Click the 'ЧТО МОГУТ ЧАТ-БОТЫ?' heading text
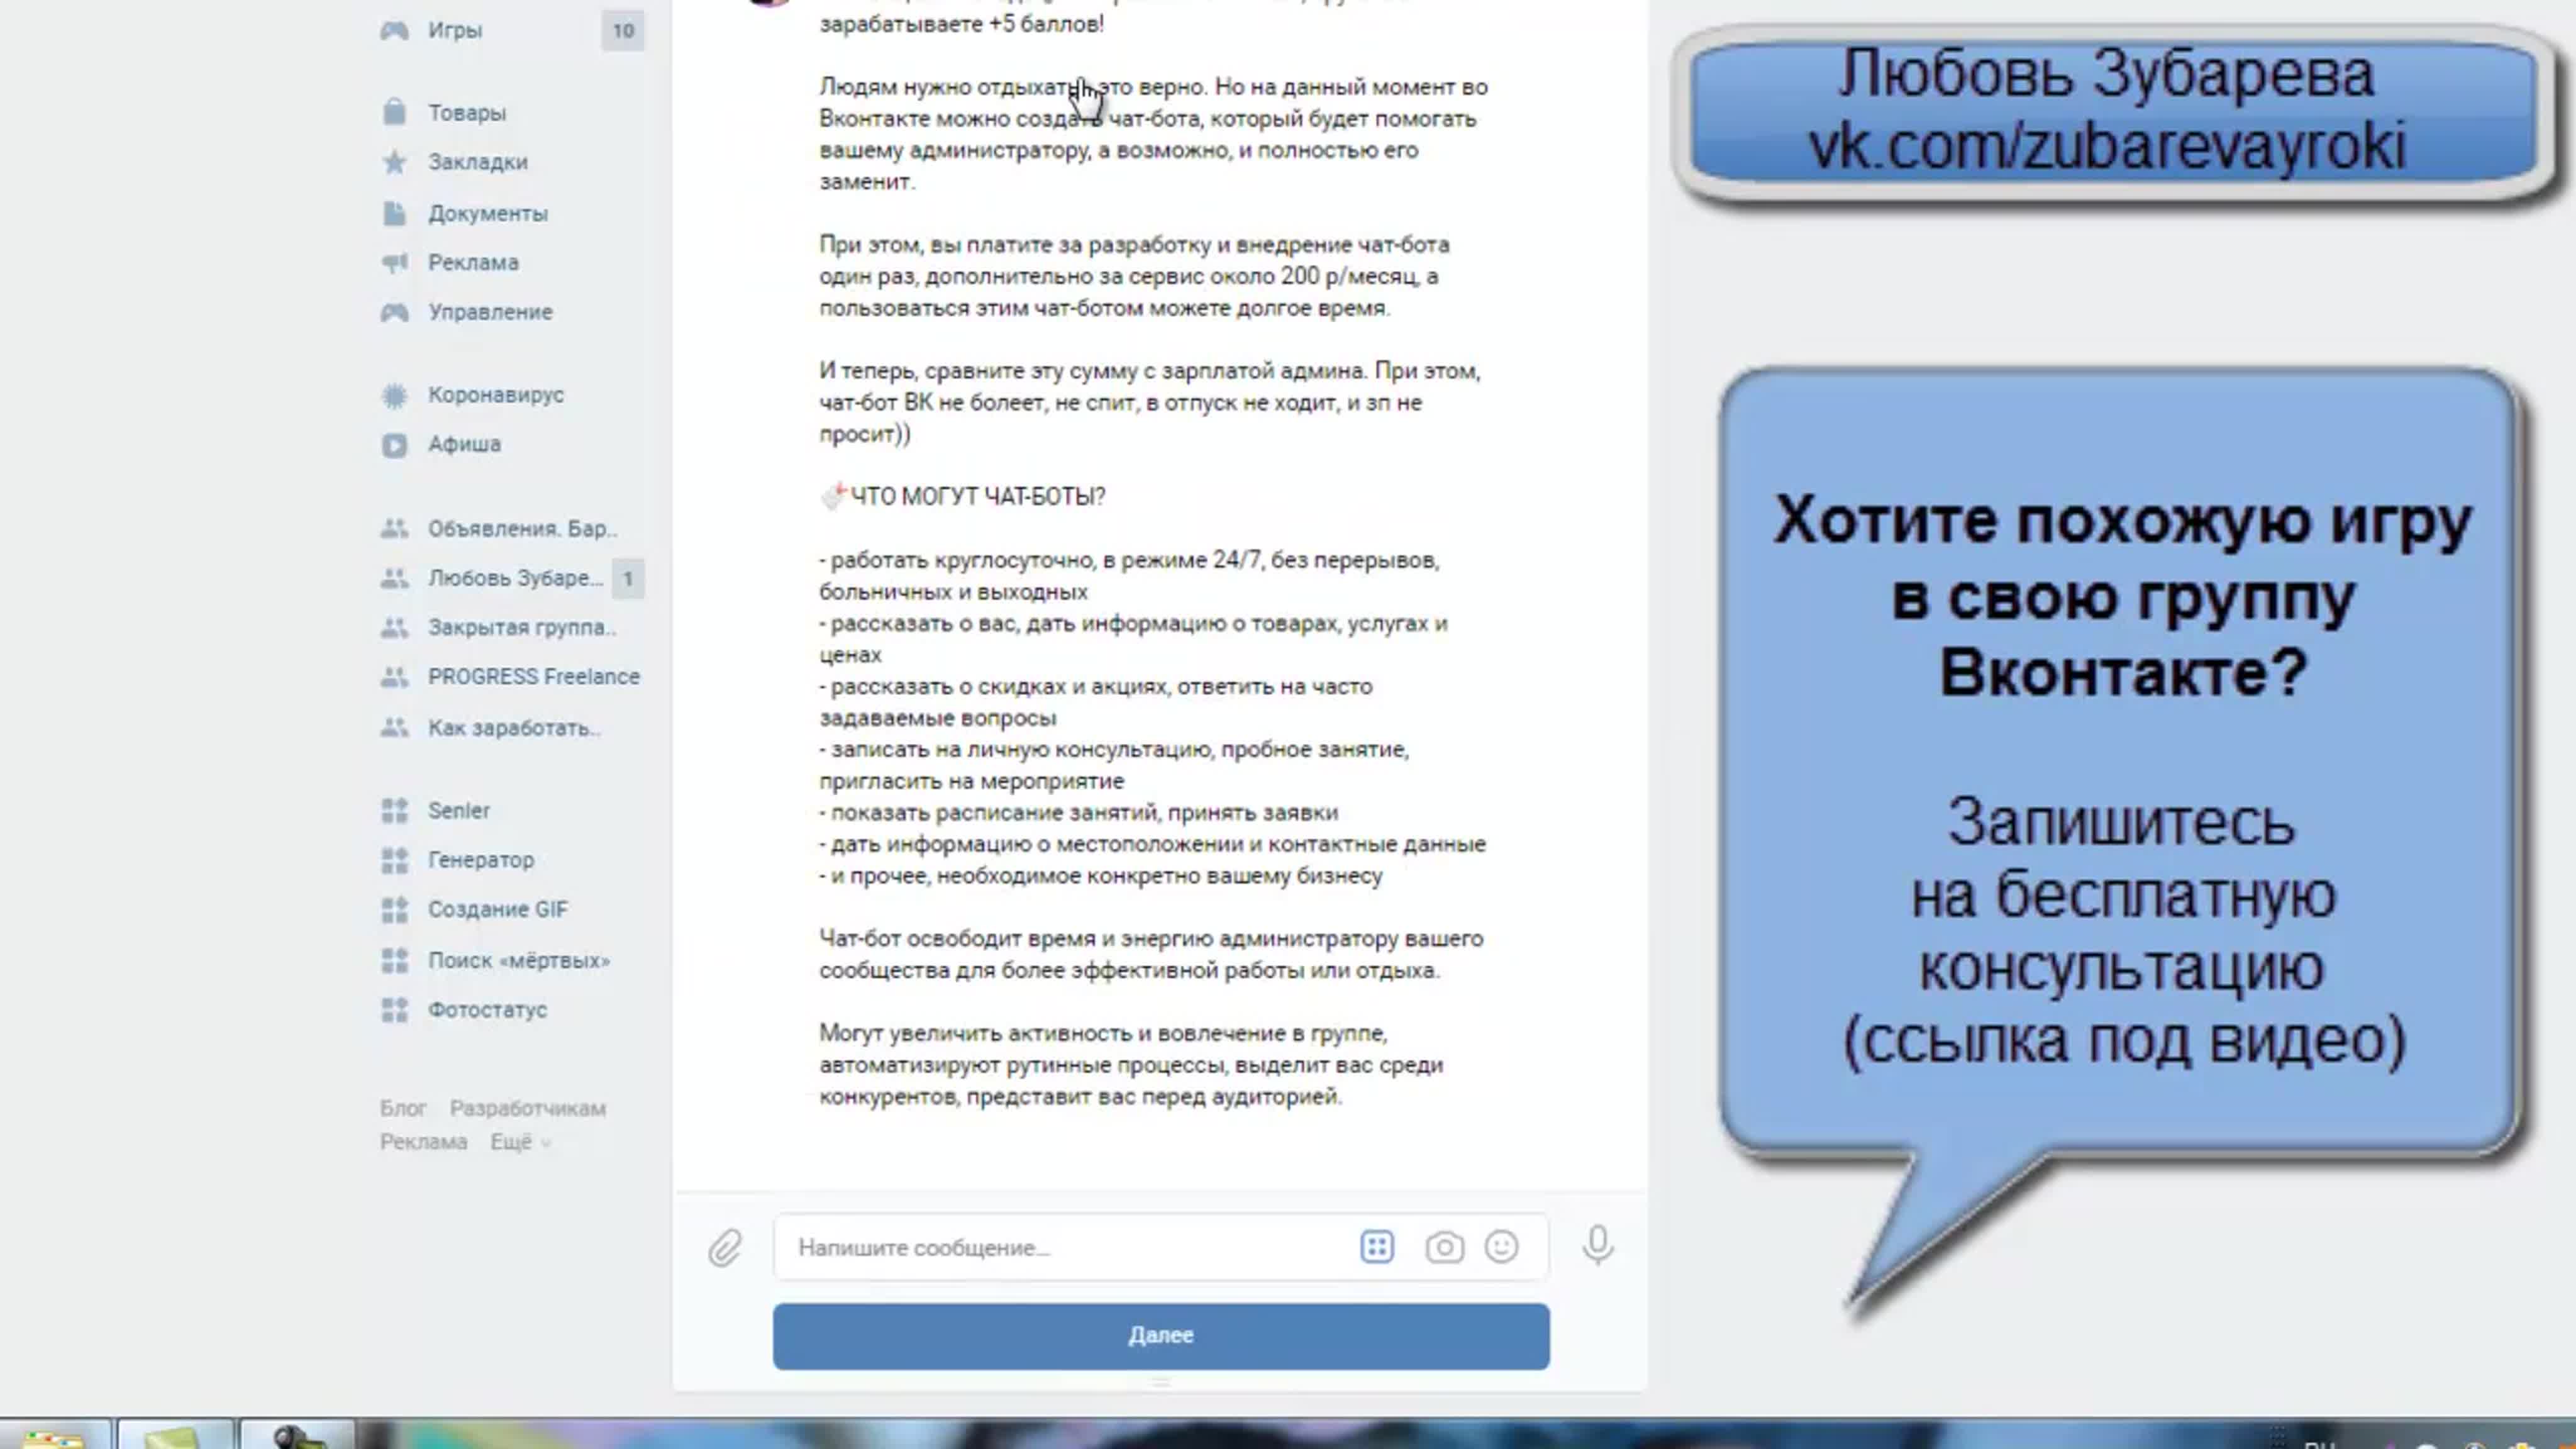Viewport: 2576px width, 1449px height. pyautogui.click(x=977, y=497)
